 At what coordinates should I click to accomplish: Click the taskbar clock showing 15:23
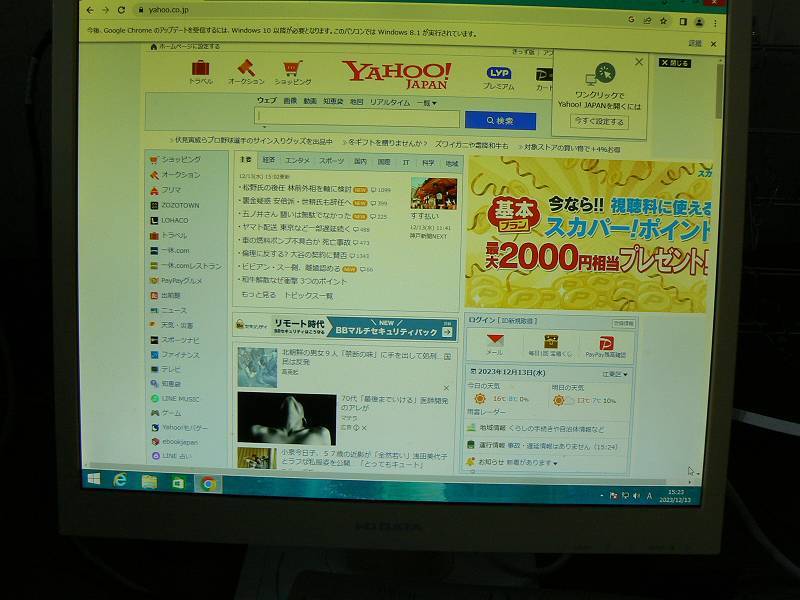674,496
